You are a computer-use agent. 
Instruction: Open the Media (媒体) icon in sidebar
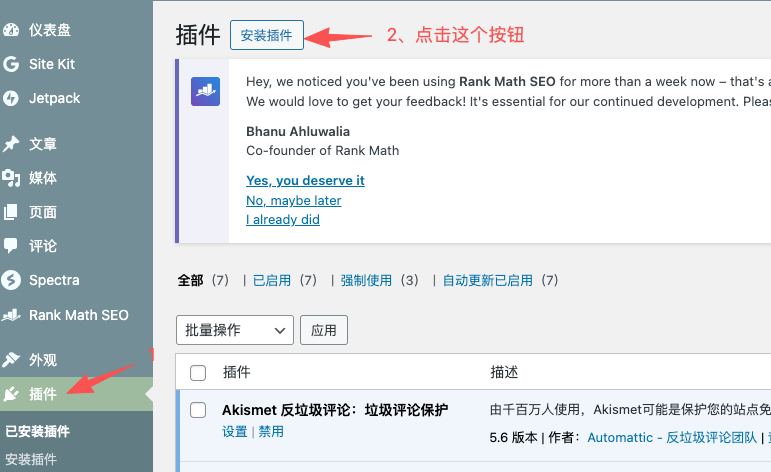pos(11,178)
